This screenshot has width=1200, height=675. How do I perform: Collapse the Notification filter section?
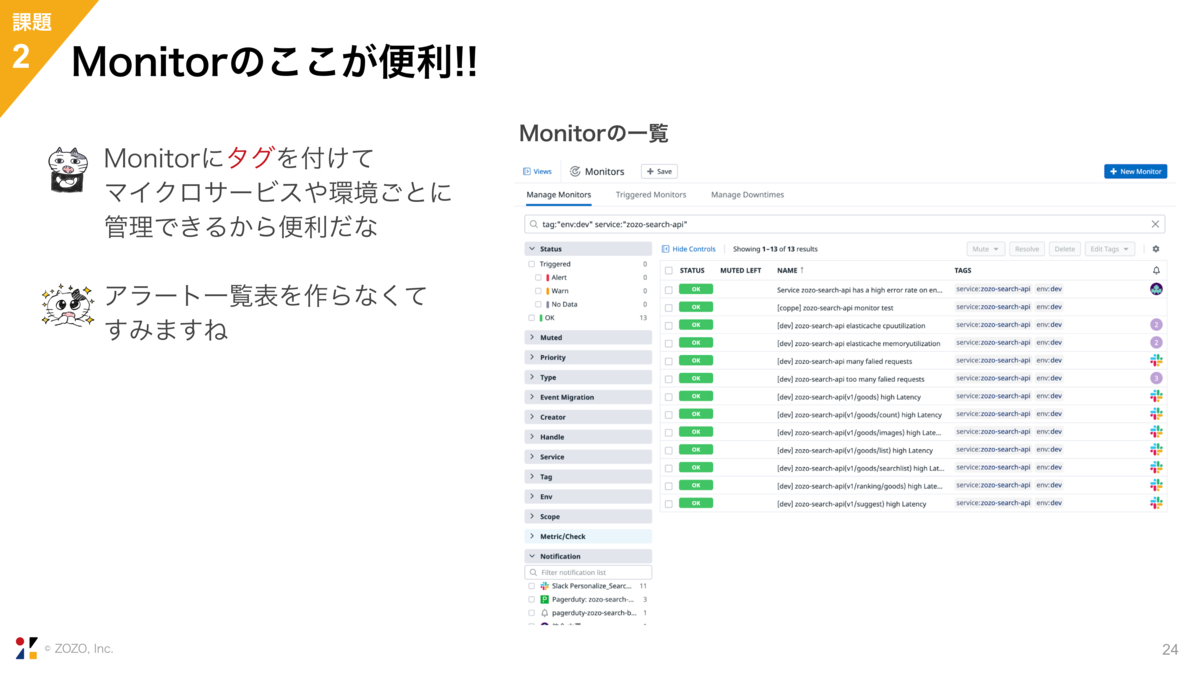tap(588, 556)
